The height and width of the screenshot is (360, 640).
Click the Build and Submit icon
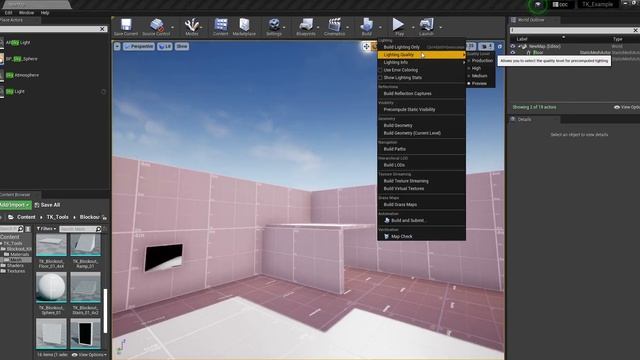[387, 220]
